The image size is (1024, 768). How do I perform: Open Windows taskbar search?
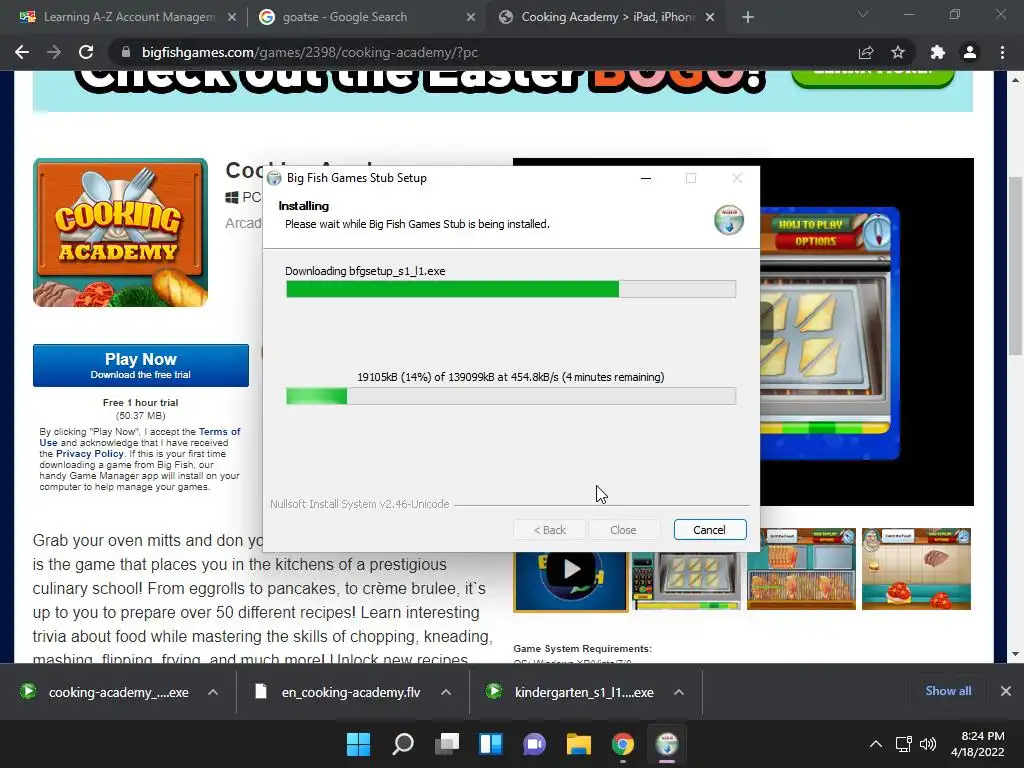[x=402, y=744]
